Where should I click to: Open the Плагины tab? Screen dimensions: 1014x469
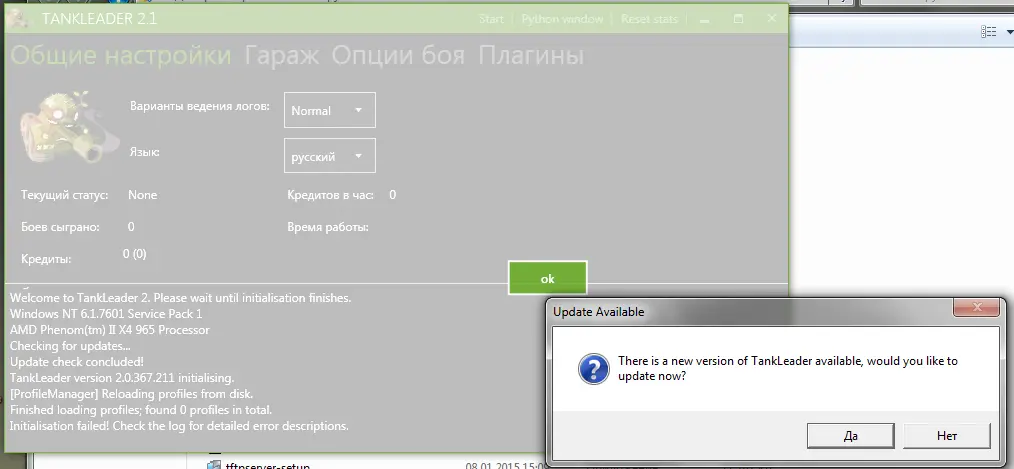point(531,56)
